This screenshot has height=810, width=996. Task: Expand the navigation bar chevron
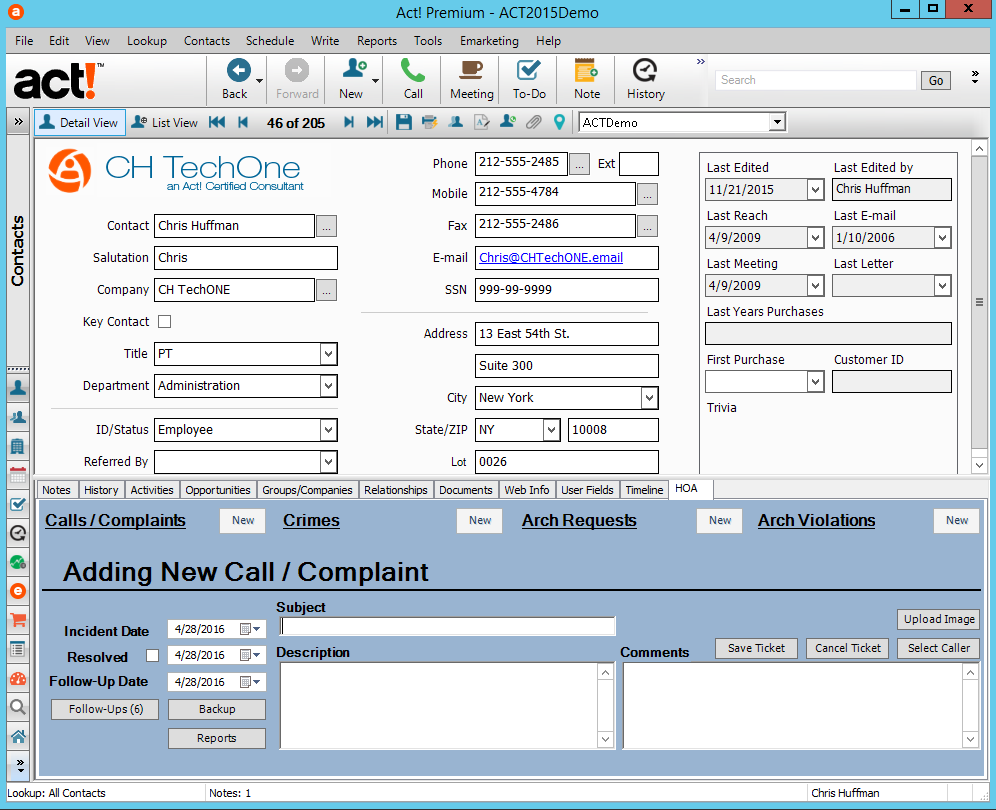(18, 121)
